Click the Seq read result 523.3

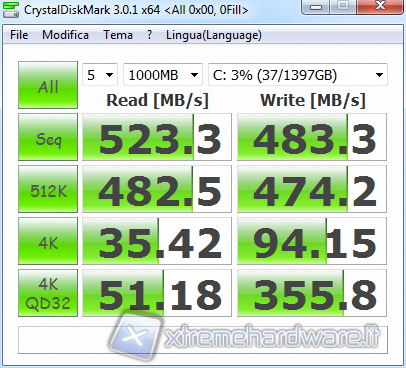coord(157,137)
